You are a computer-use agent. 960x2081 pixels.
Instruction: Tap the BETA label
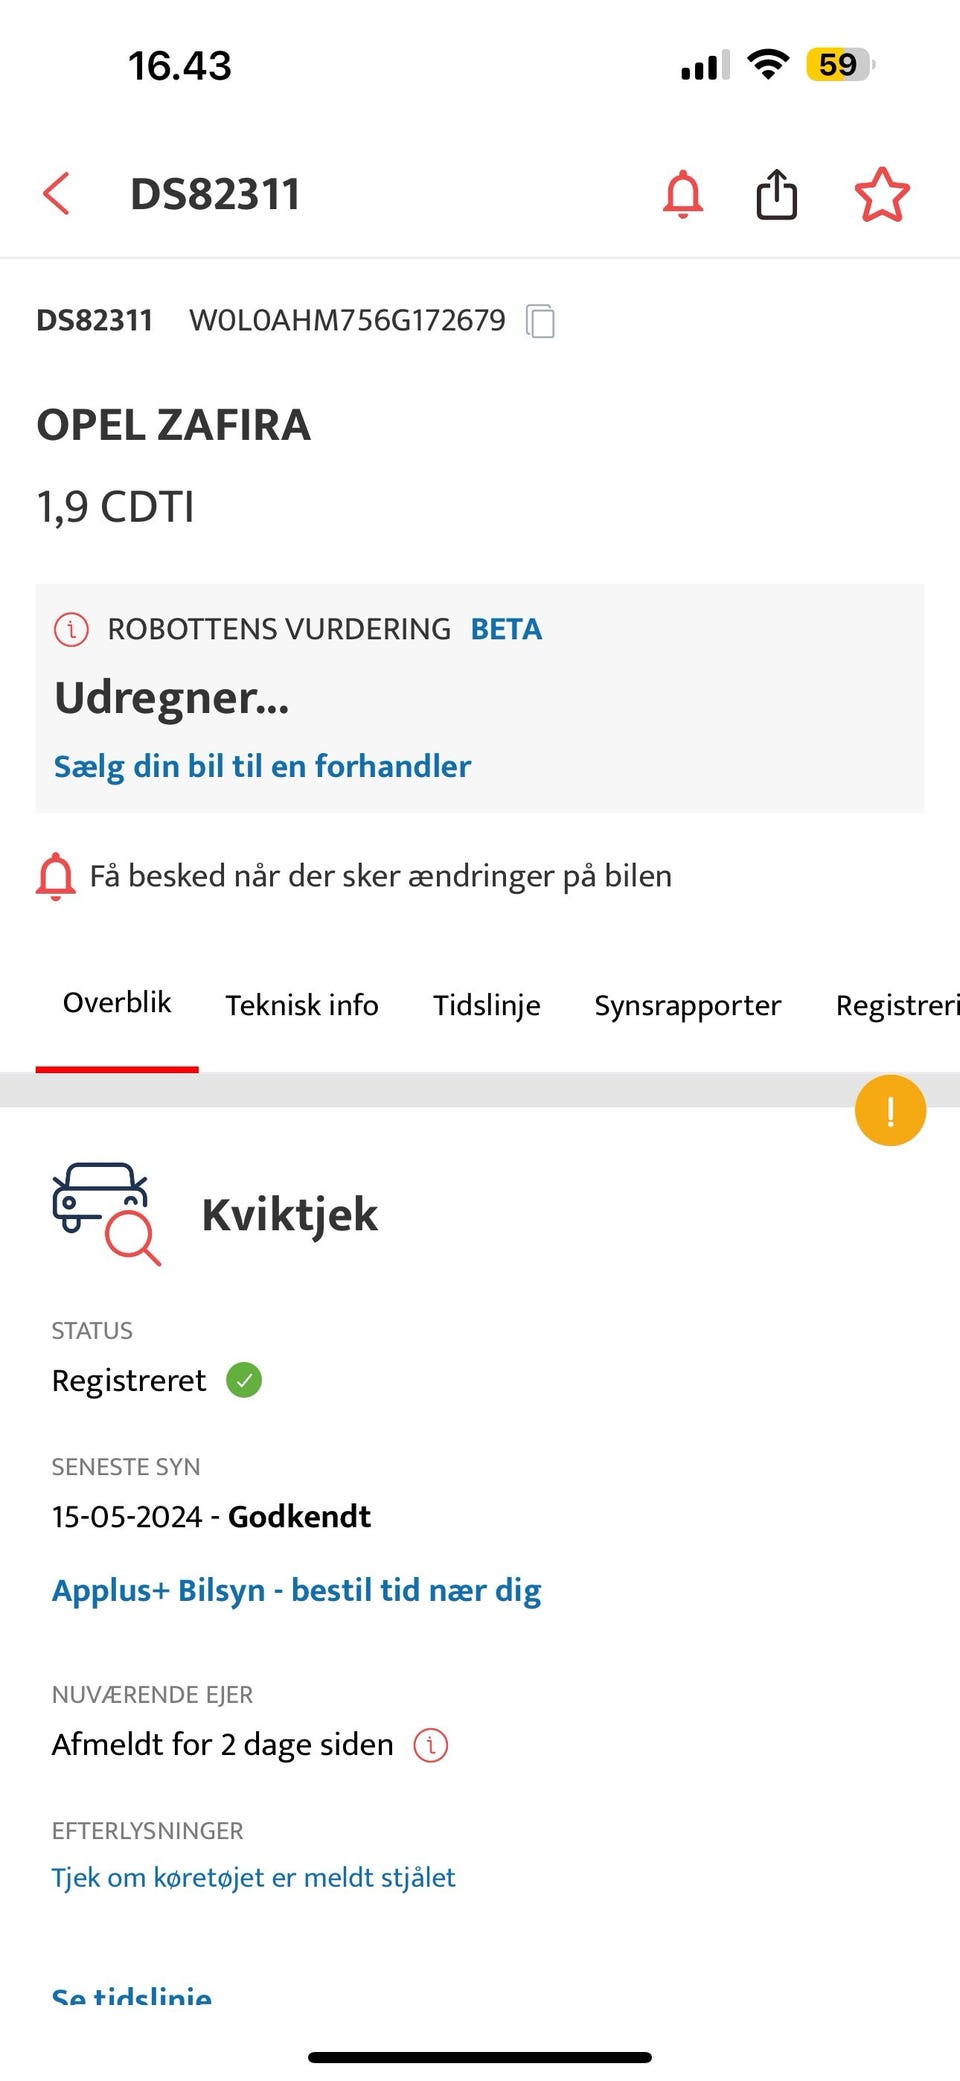(506, 629)
